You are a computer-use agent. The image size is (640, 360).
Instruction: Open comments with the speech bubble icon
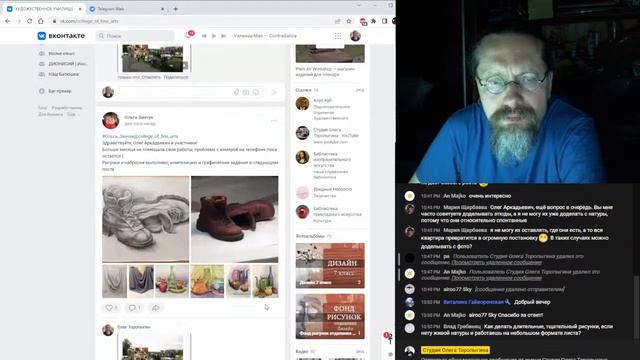point(134,308)
